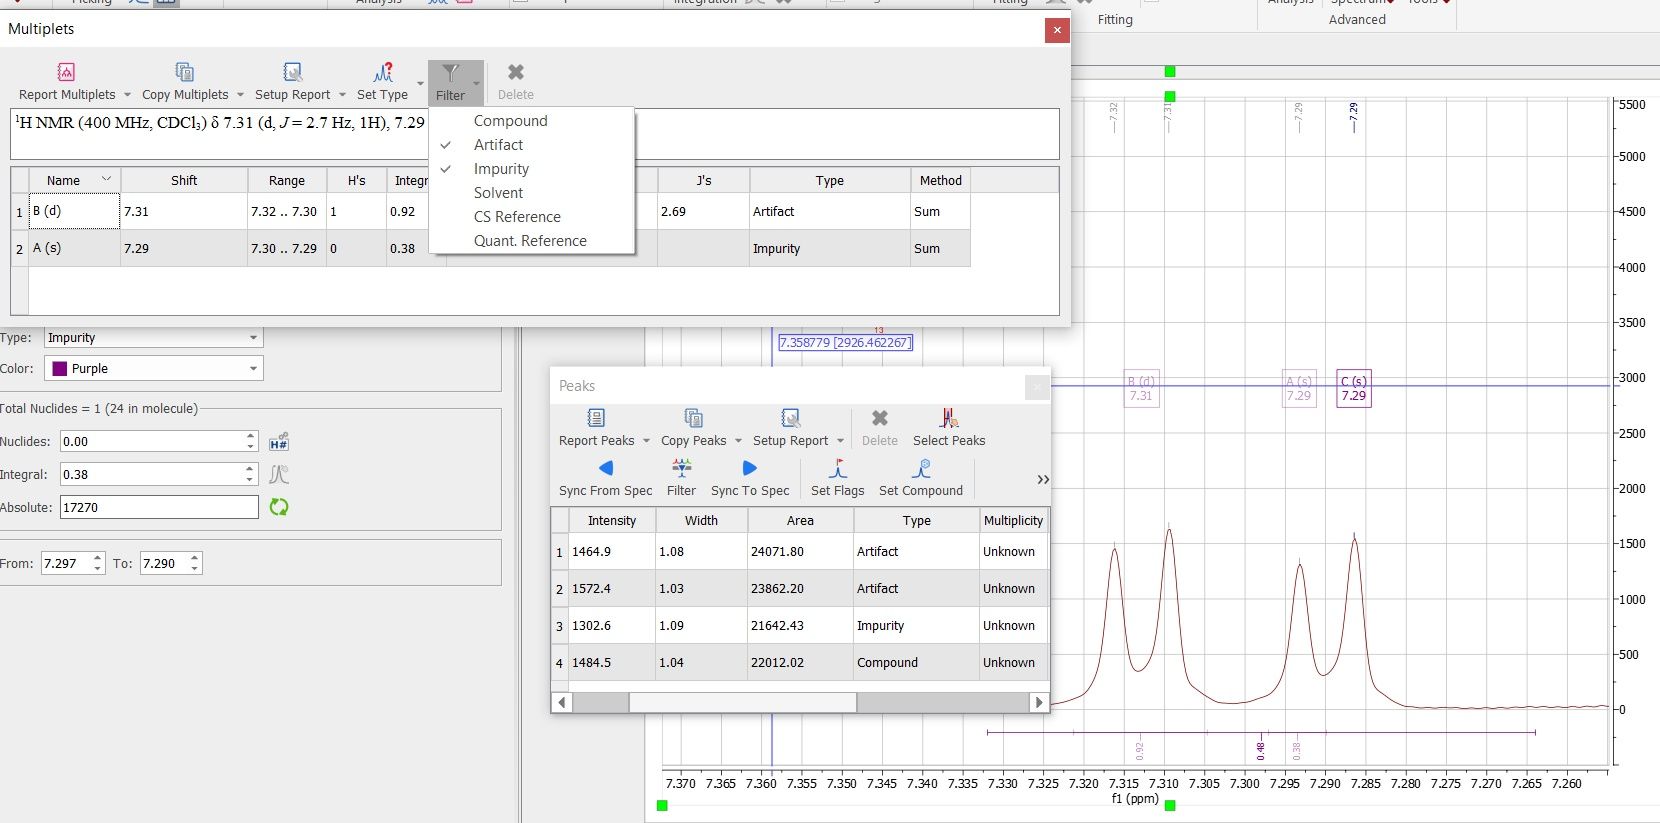1660x823 pixels.
Task: Uncheck the Artifact filter option
Action: 498,145
